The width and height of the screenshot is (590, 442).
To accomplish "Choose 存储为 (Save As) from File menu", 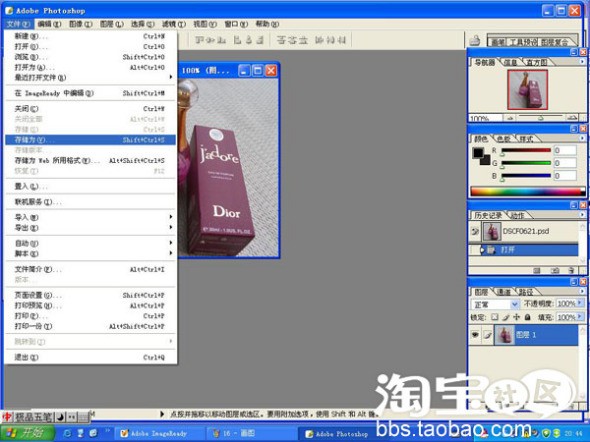I will click(x=90, y=140).
